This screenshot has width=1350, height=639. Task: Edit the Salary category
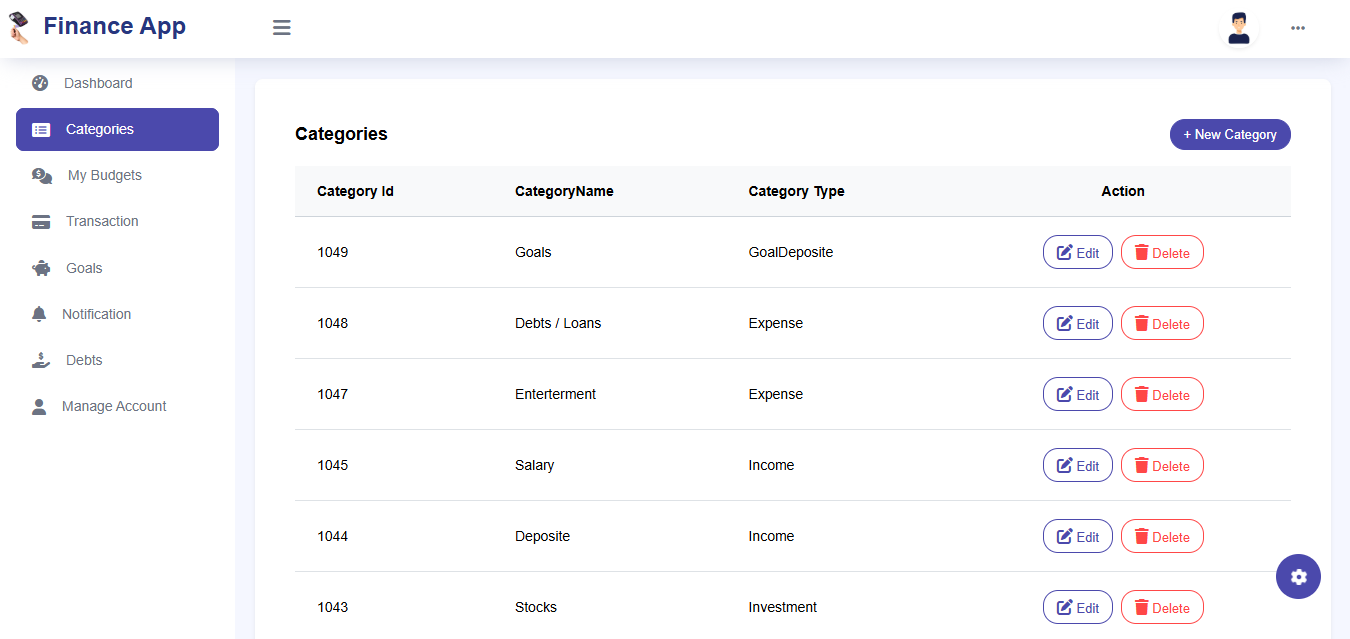click(1077, 465)
